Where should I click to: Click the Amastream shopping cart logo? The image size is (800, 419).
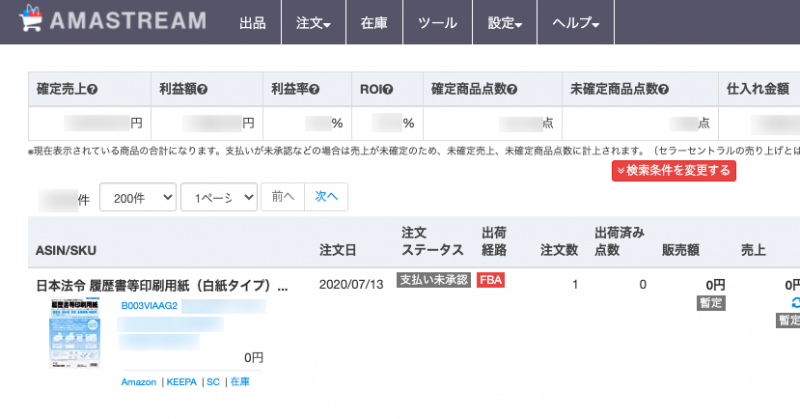click(31, 18)
